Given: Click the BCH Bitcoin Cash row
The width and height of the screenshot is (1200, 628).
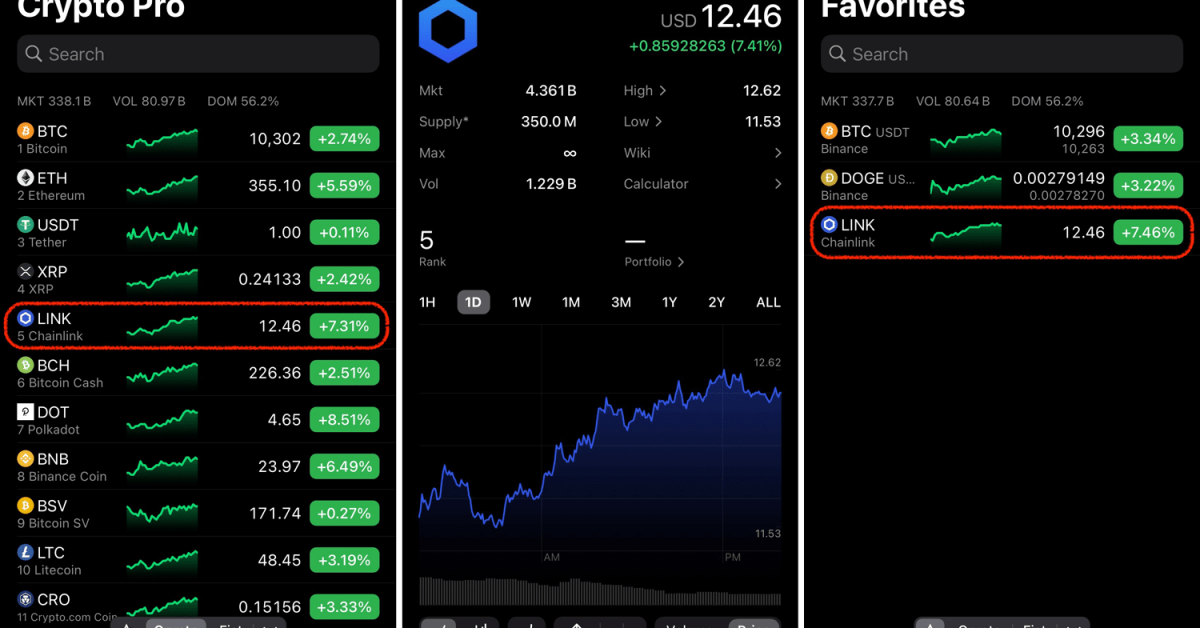Looking at the screenshot, I should pos(198,373).
